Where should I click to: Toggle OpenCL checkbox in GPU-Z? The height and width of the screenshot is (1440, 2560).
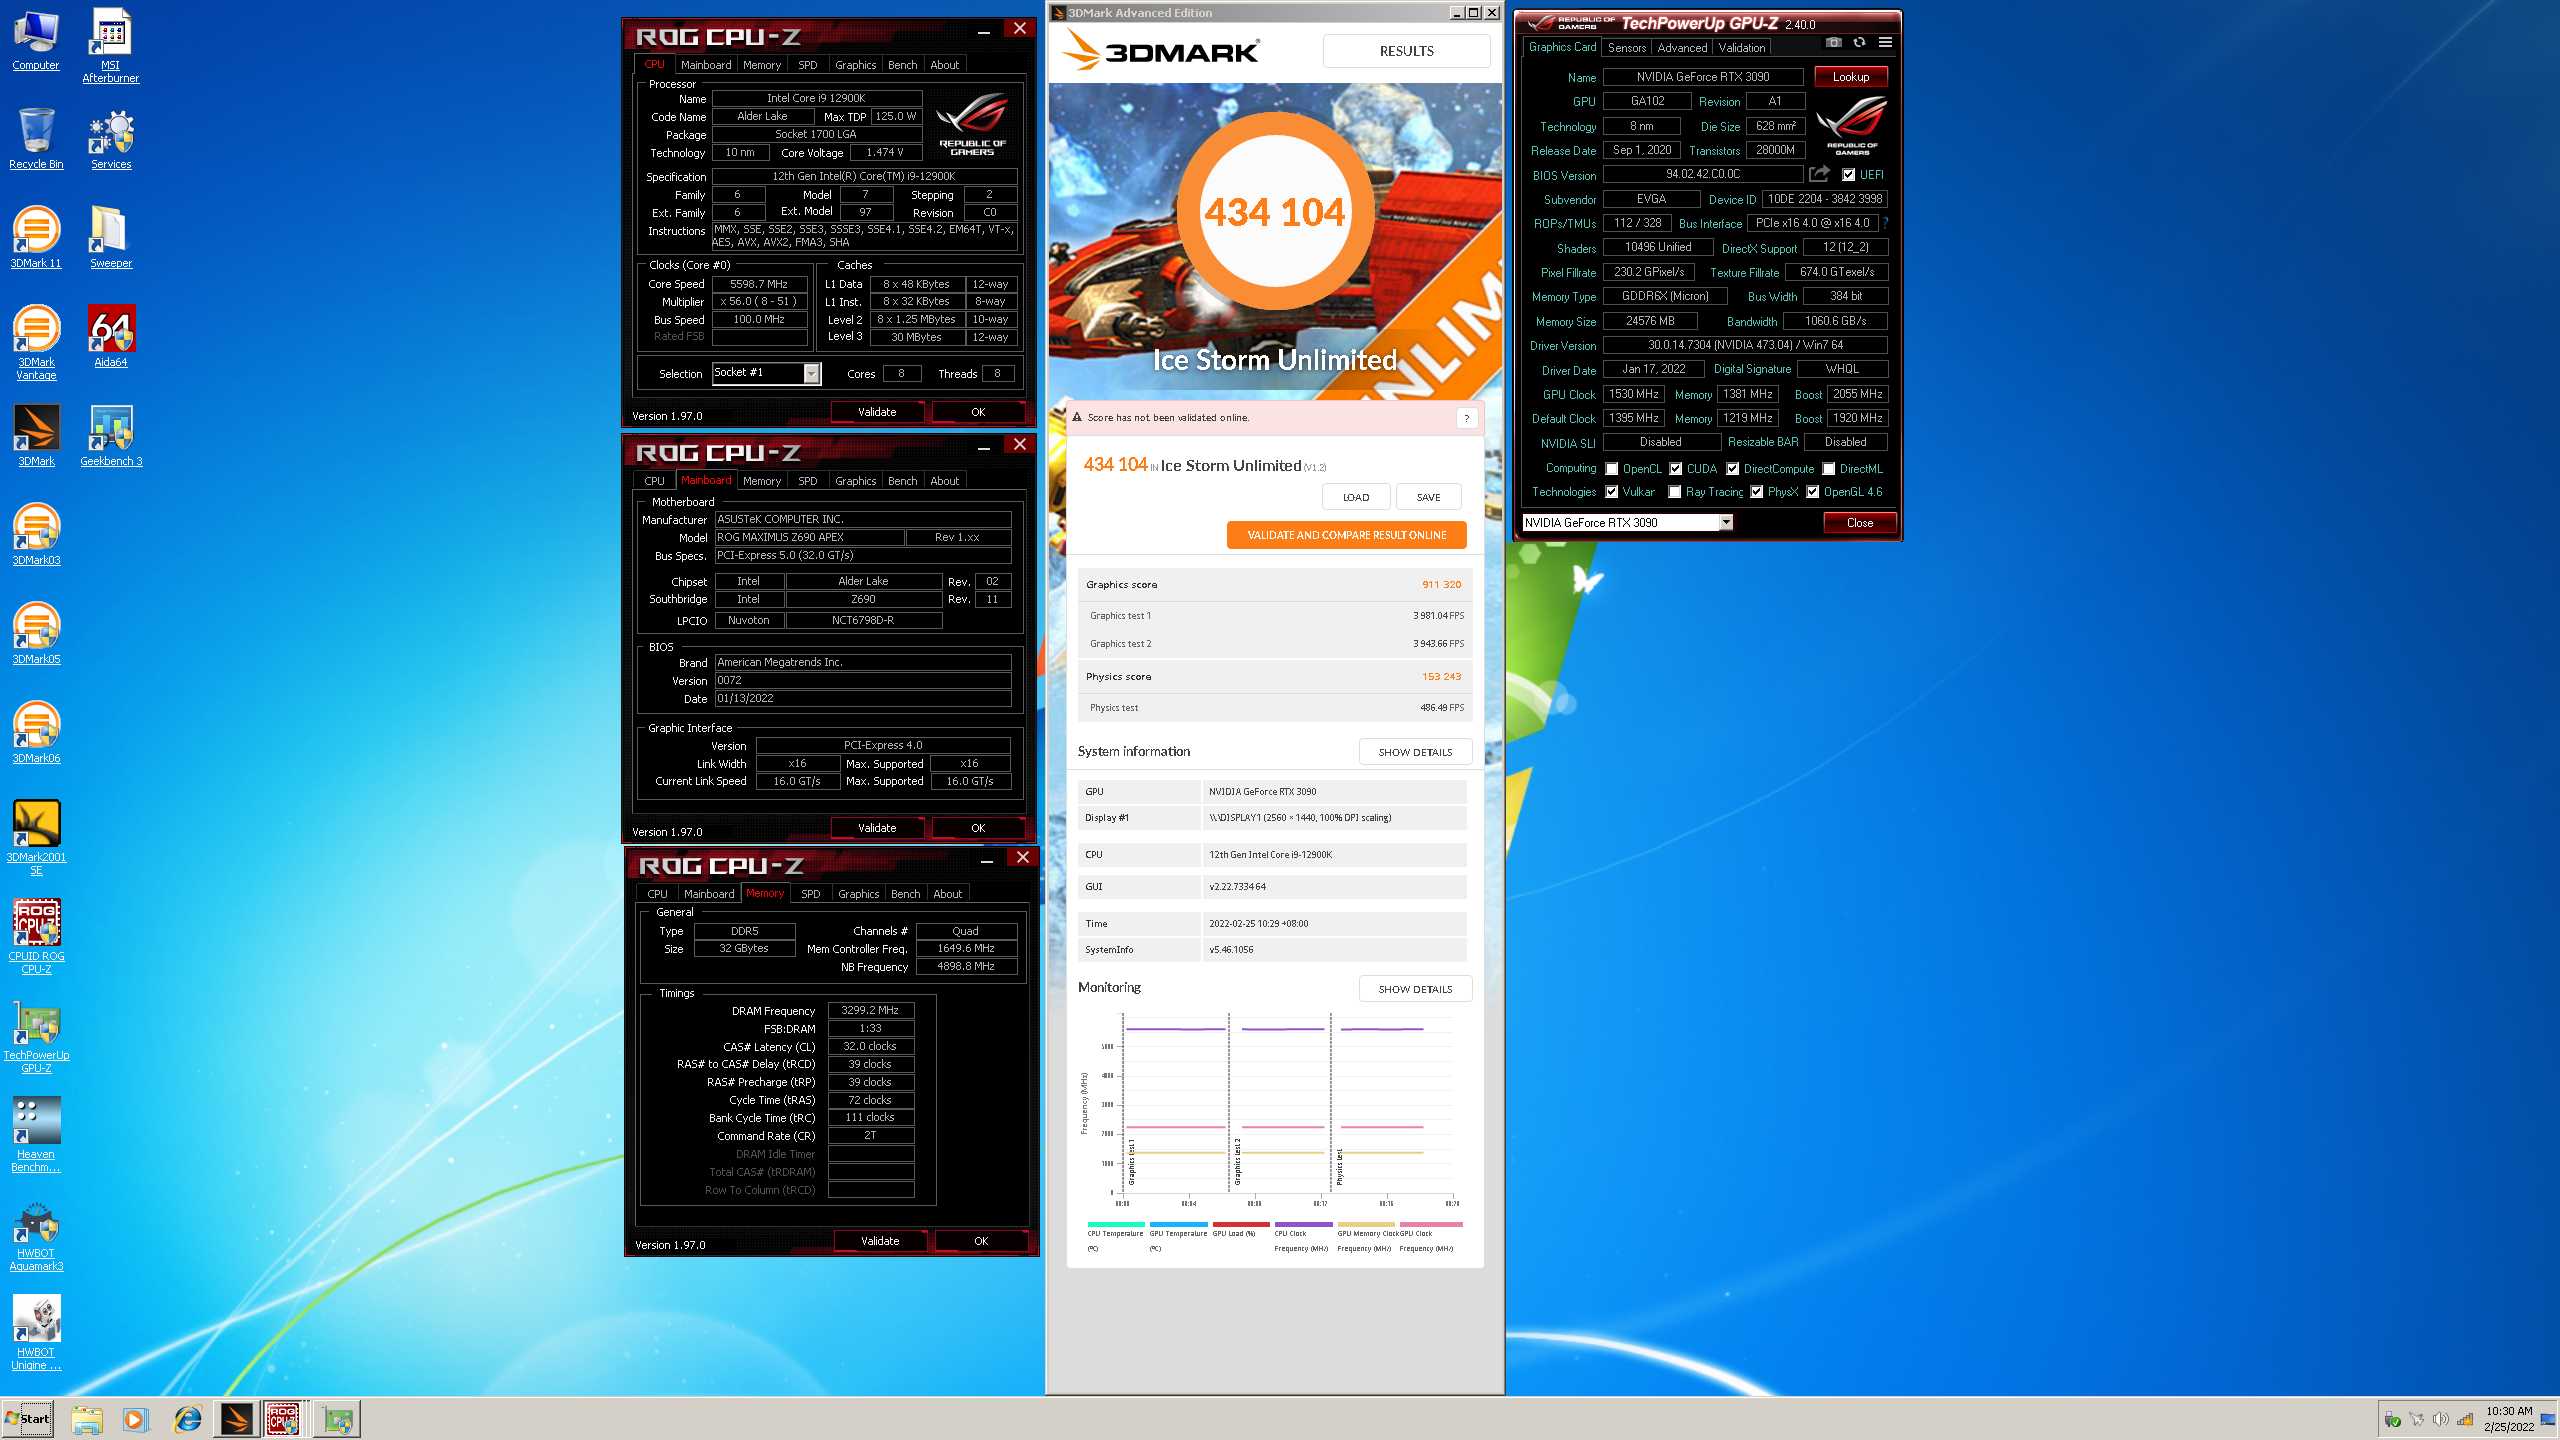[x=1611, y=468]
